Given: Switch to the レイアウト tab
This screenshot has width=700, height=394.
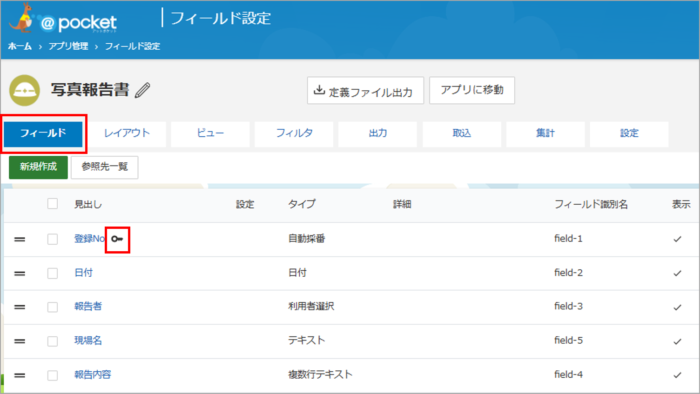Looking at the screenshot, I should [127, 133].
